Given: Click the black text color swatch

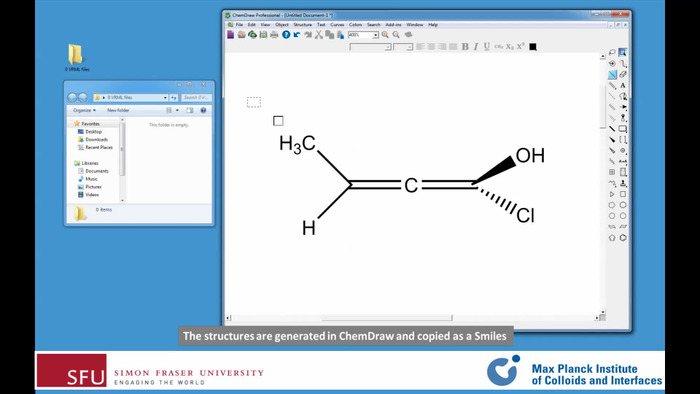Looking at the screenshot, I should [x=533, y=47].
